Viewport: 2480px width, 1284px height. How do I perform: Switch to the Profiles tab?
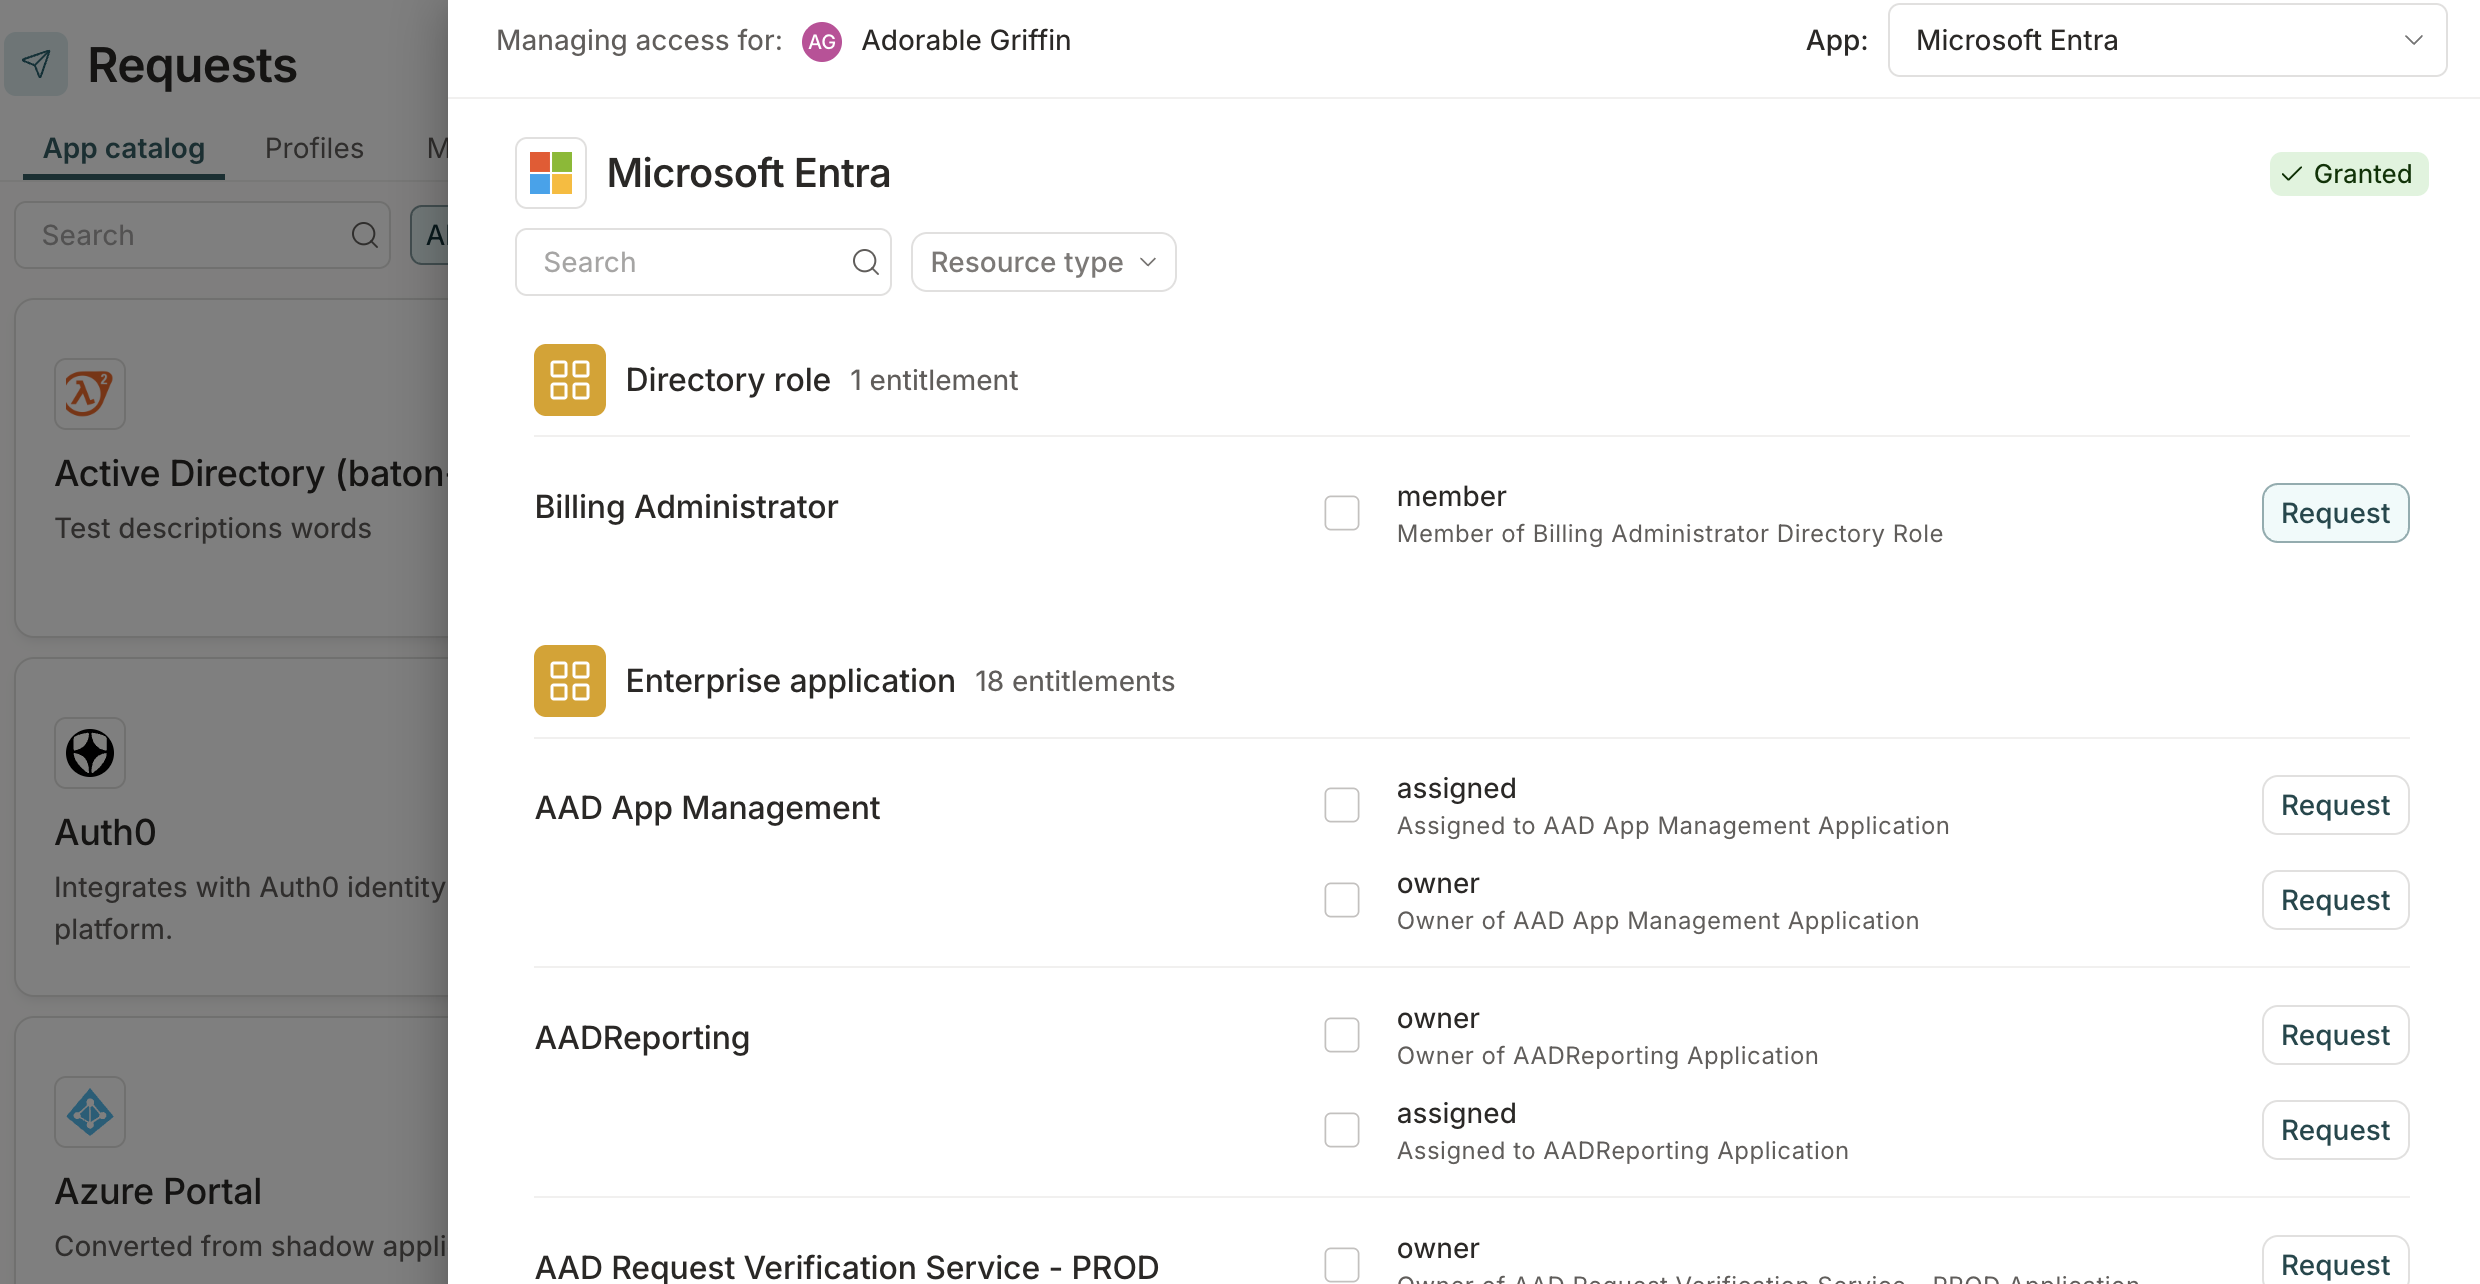pos(314,149)
